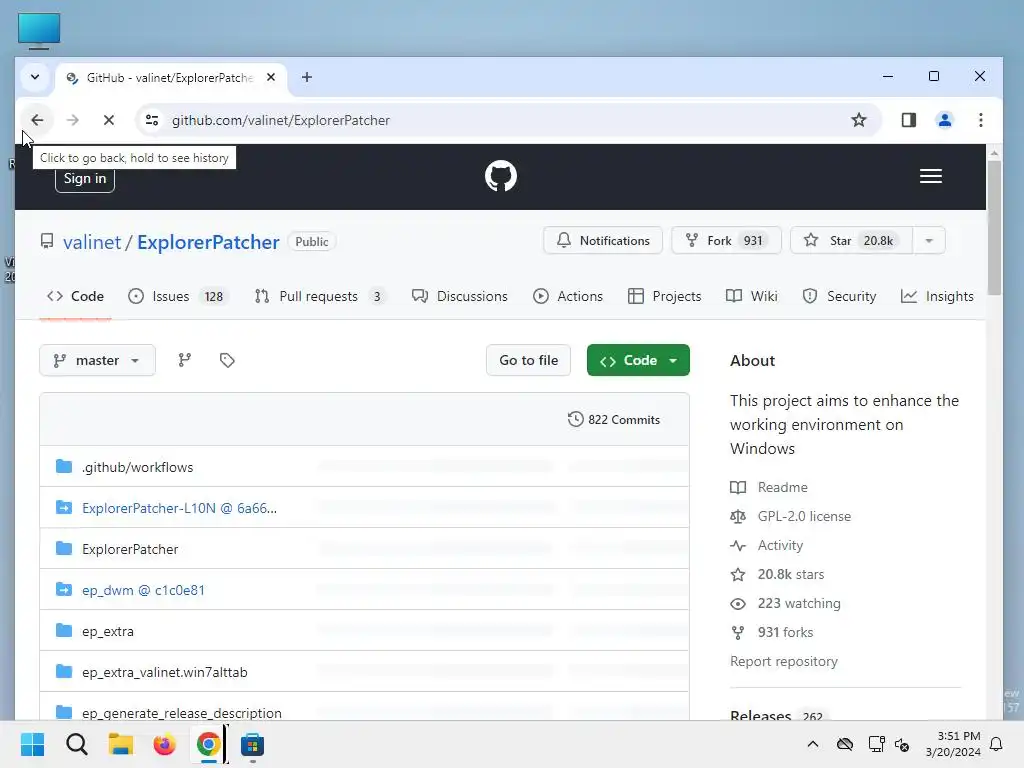View the 822 Commits history
This screenshot has height=768, width=1024.
[614, 419]
